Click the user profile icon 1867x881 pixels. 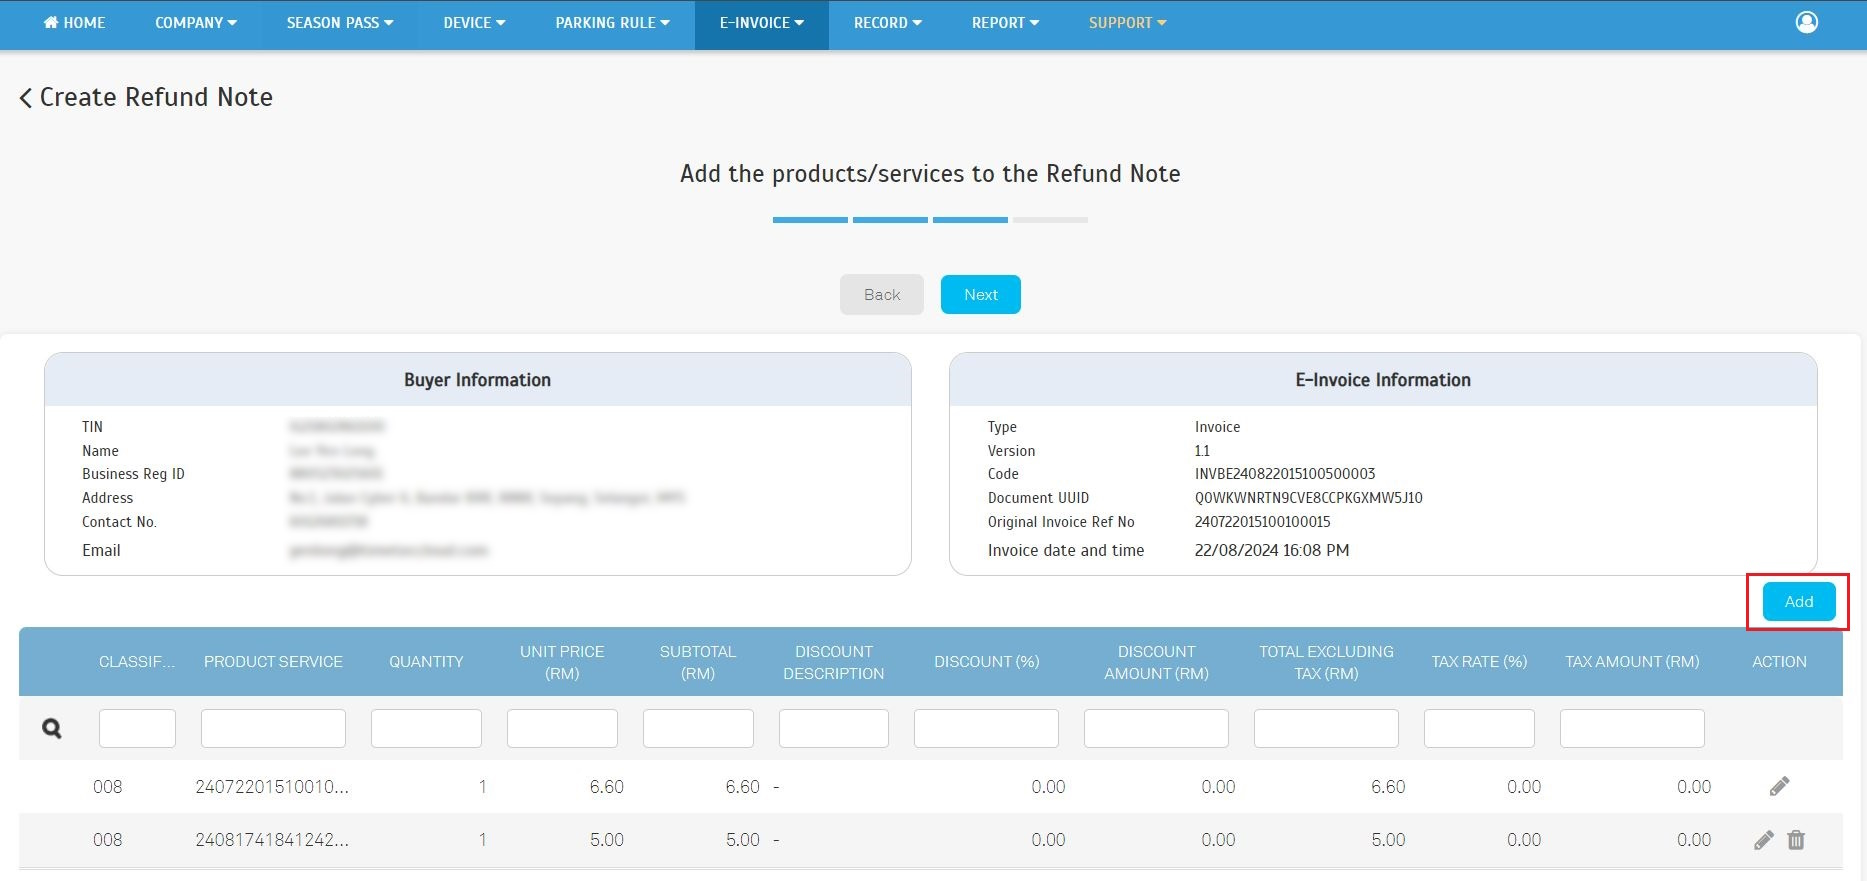tap(1806, 22)
